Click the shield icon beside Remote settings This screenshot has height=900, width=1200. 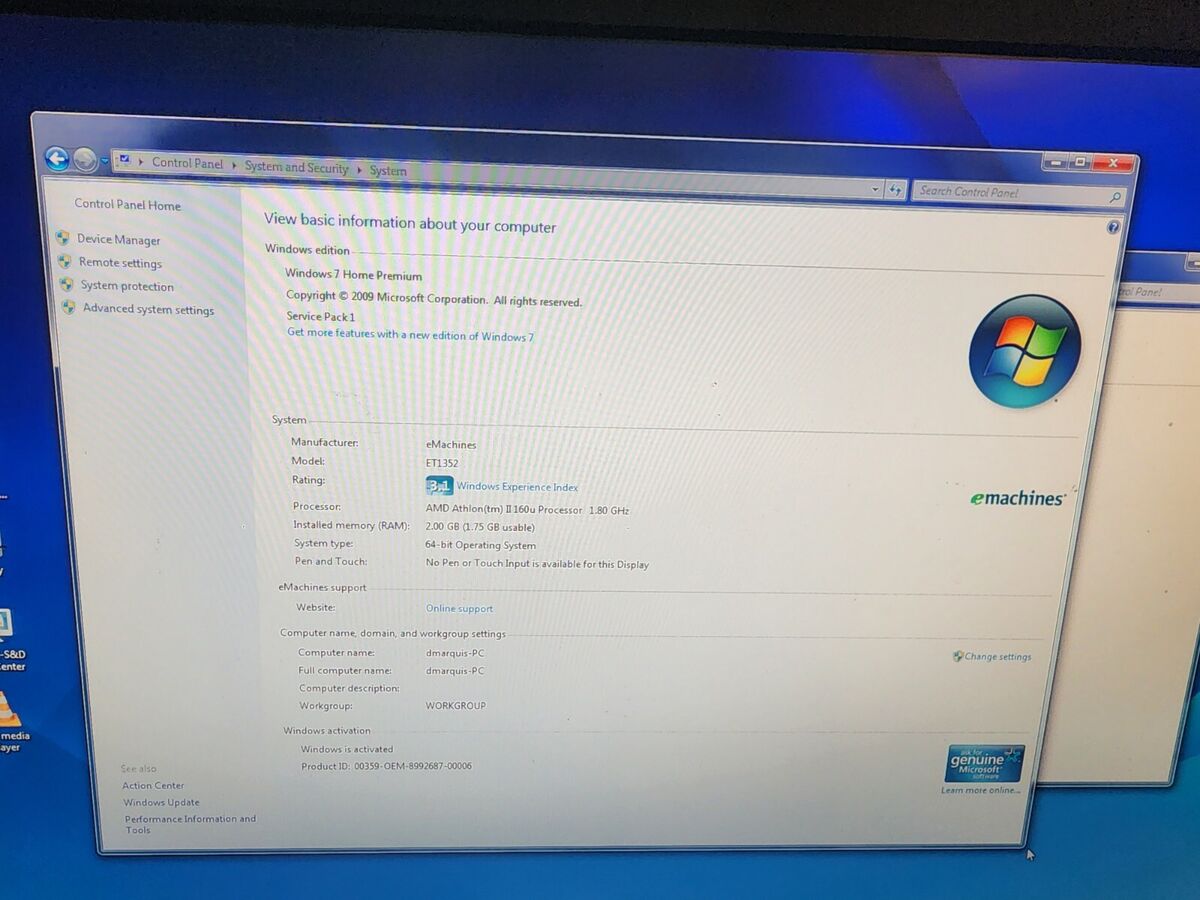pyautogui.click(x=64, y=261)
